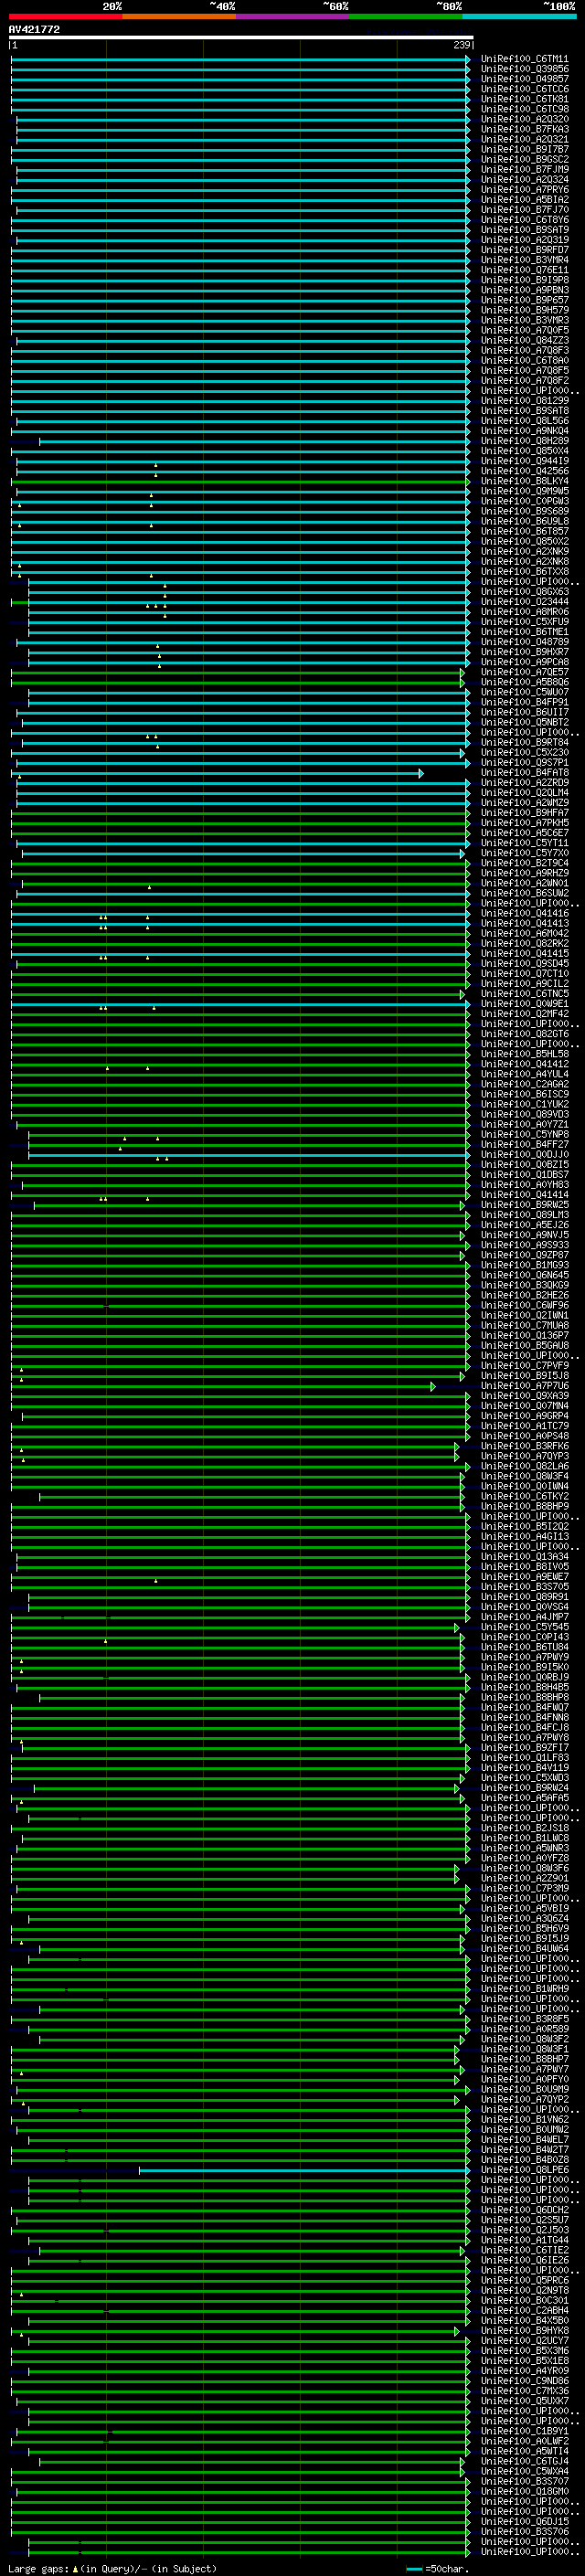Select UniRef100_B9RT84 row label
585x2576 pixels.
[524, 743]
